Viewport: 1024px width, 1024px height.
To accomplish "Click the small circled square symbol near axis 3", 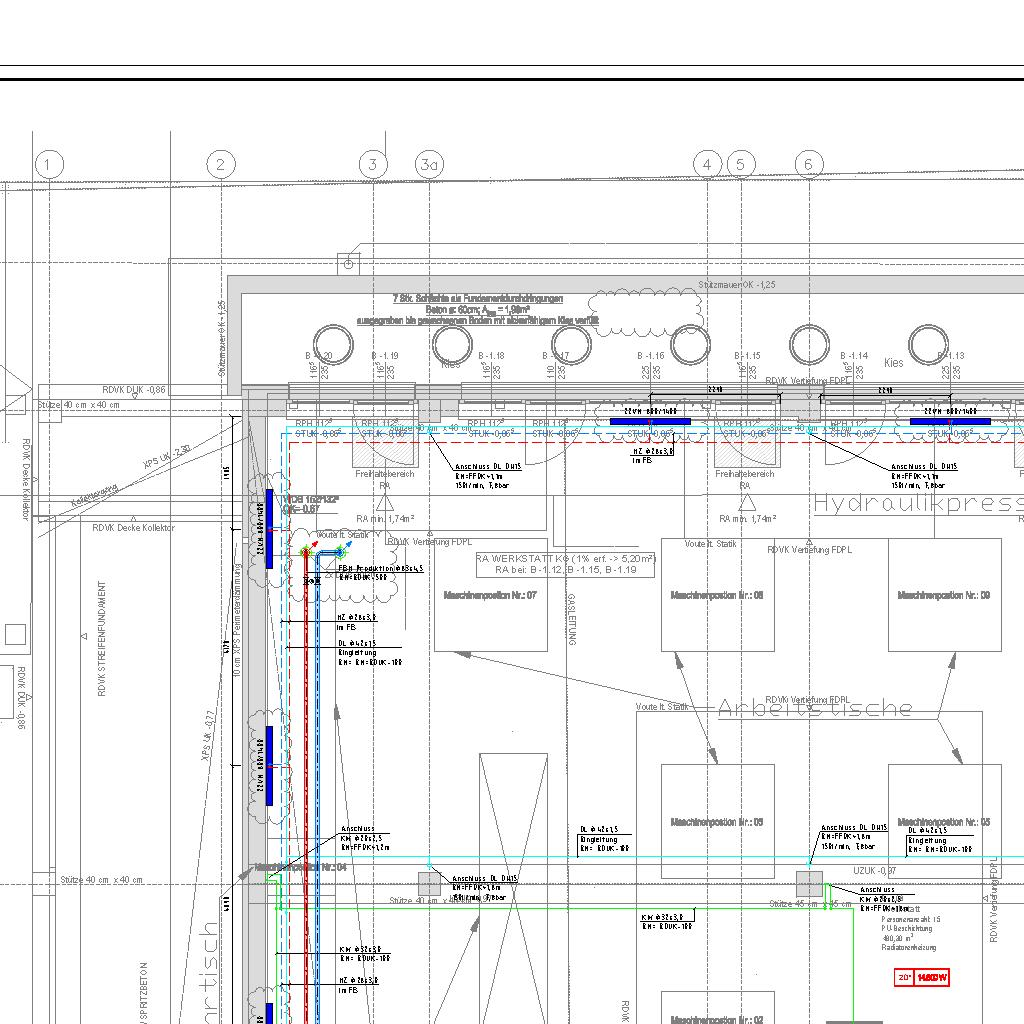I will point(349,264).
